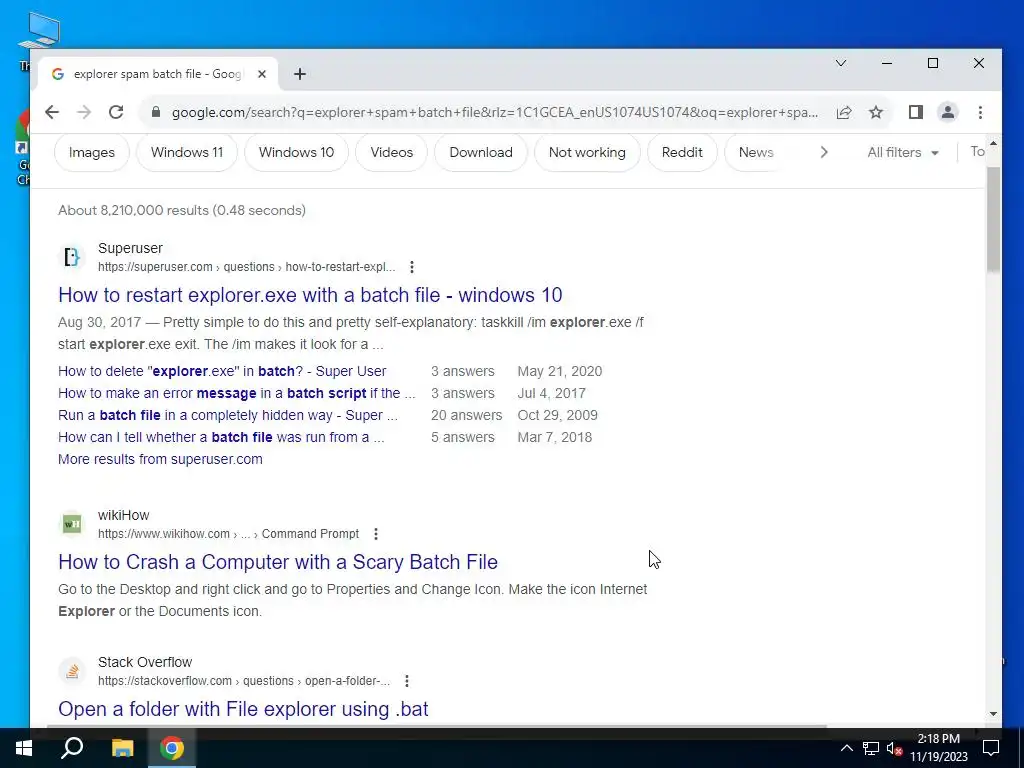This screenshot has height=768, width=1024.
Task: Open options for the Stack Overflow result
Action: 406,680
